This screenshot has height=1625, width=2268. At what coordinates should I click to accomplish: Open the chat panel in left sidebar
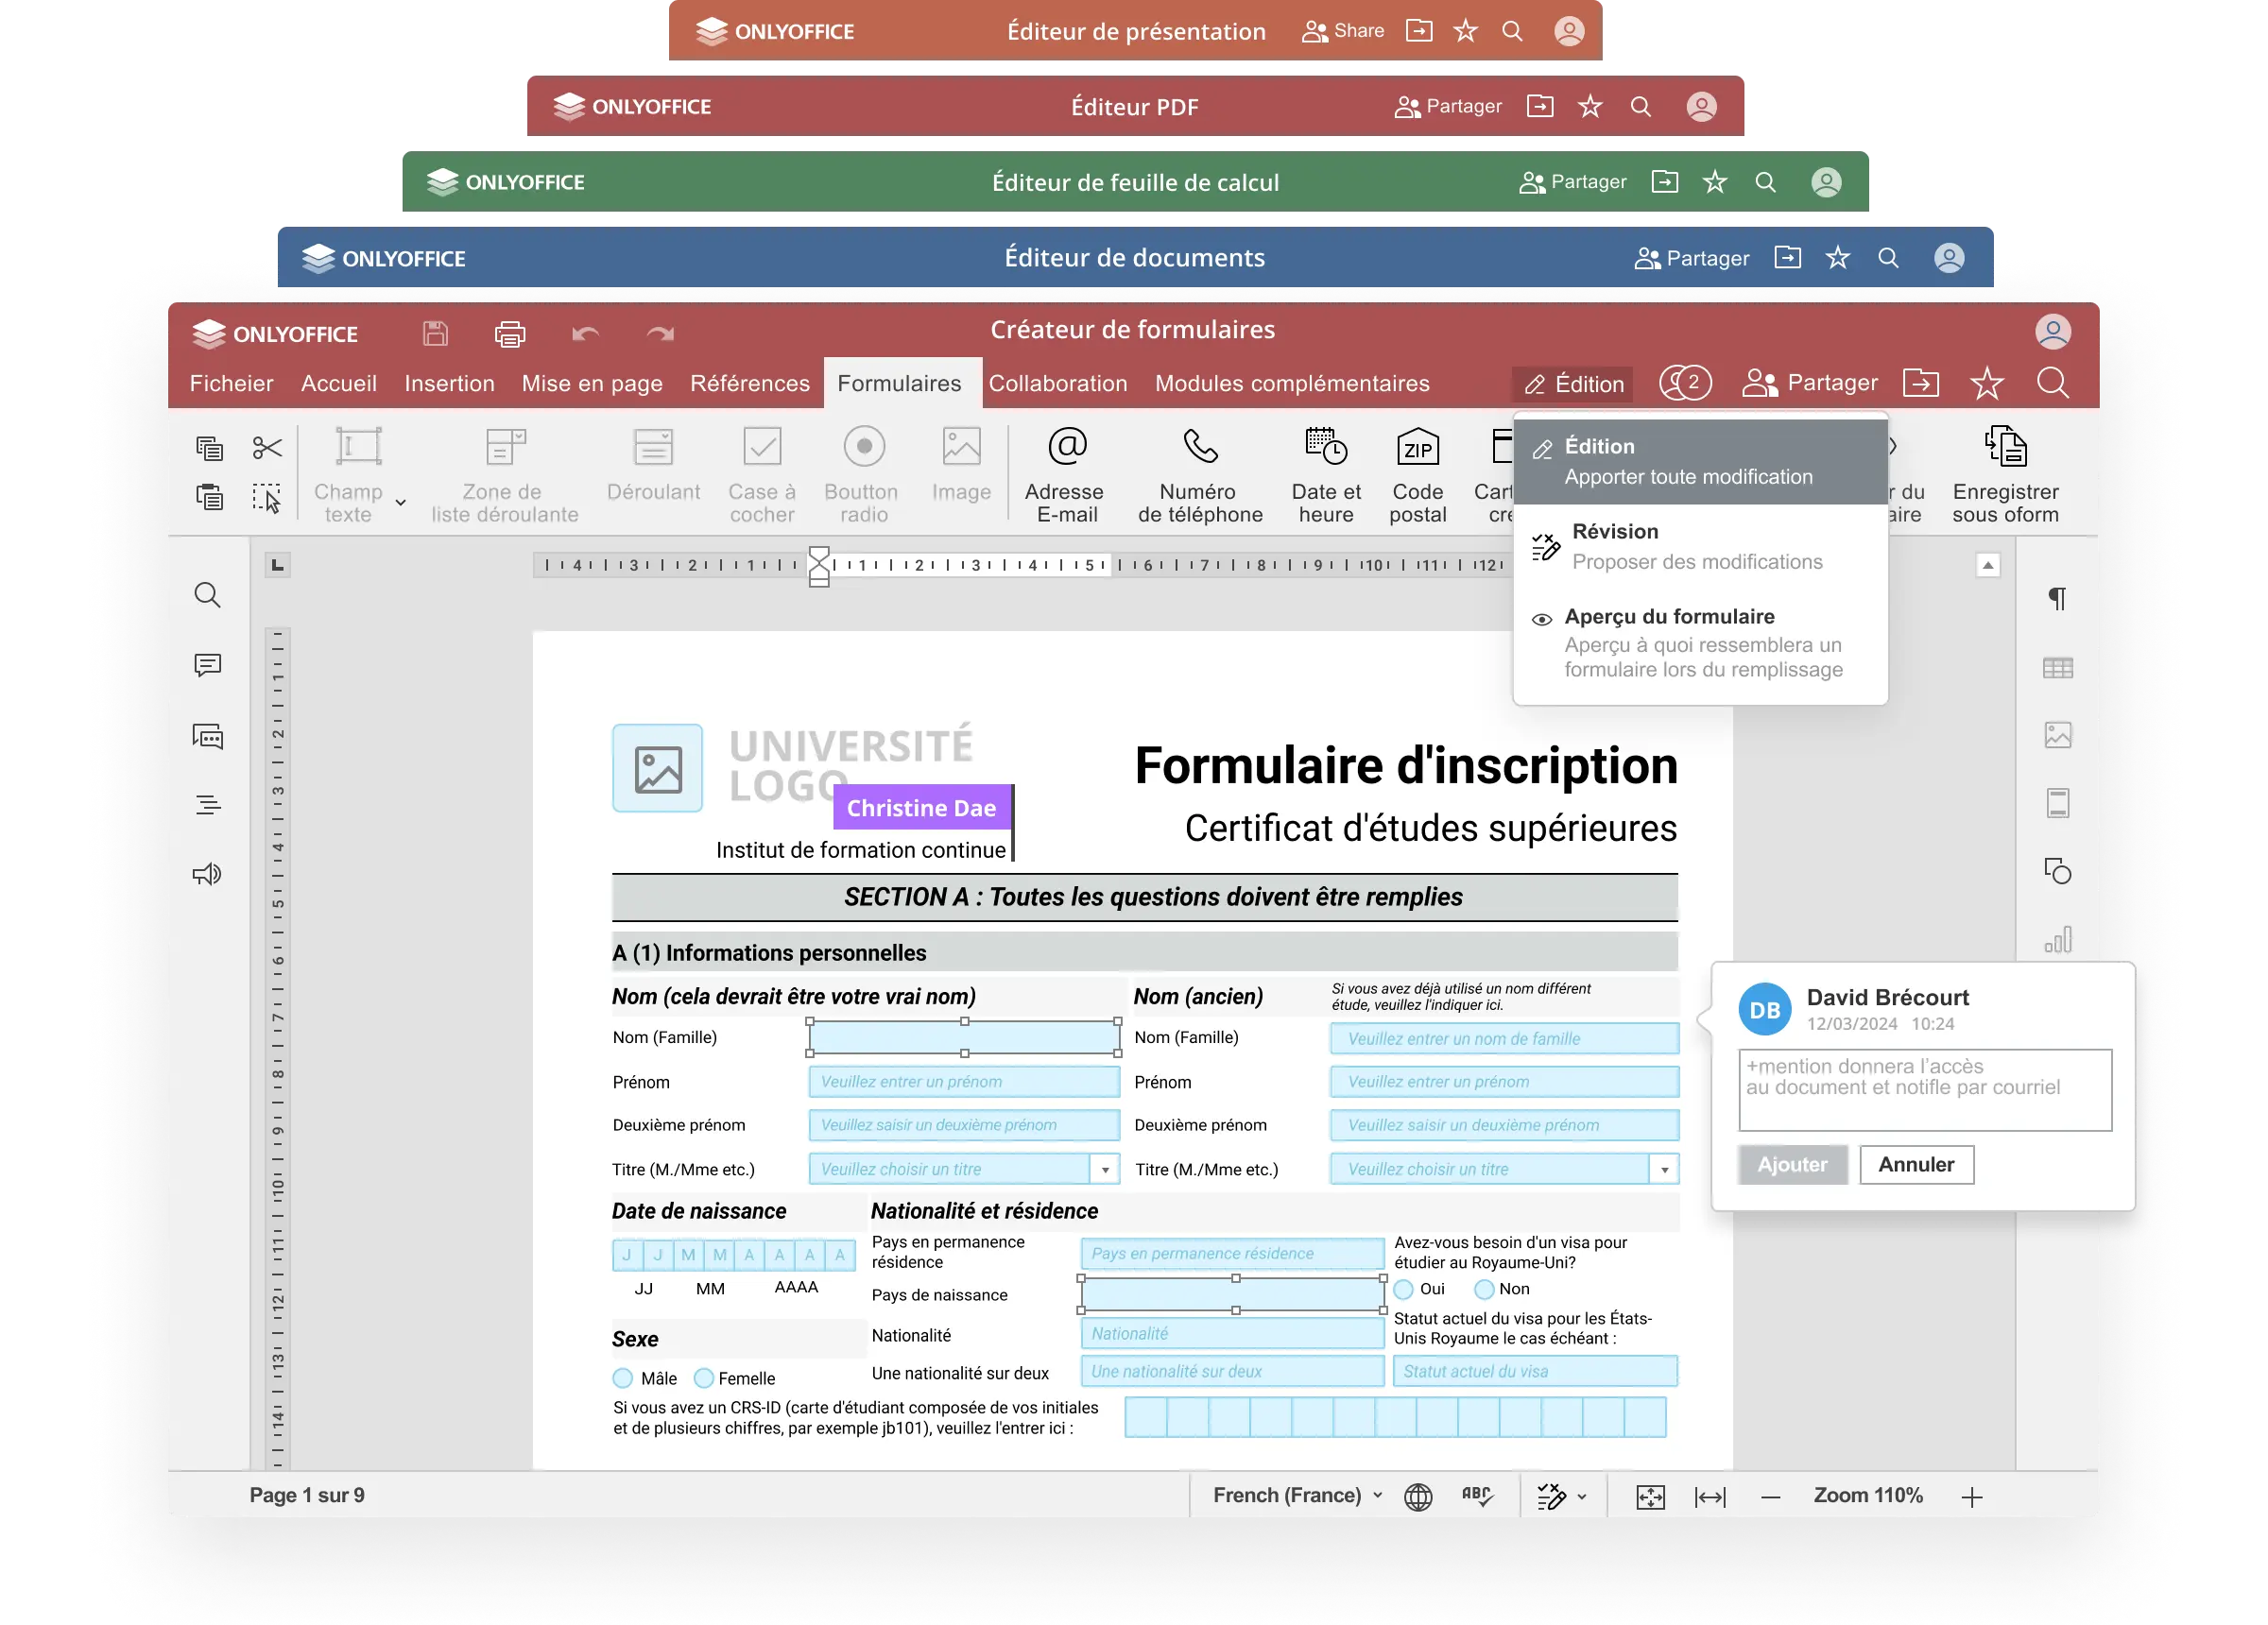pyautogui.click(x=207, y=737)
